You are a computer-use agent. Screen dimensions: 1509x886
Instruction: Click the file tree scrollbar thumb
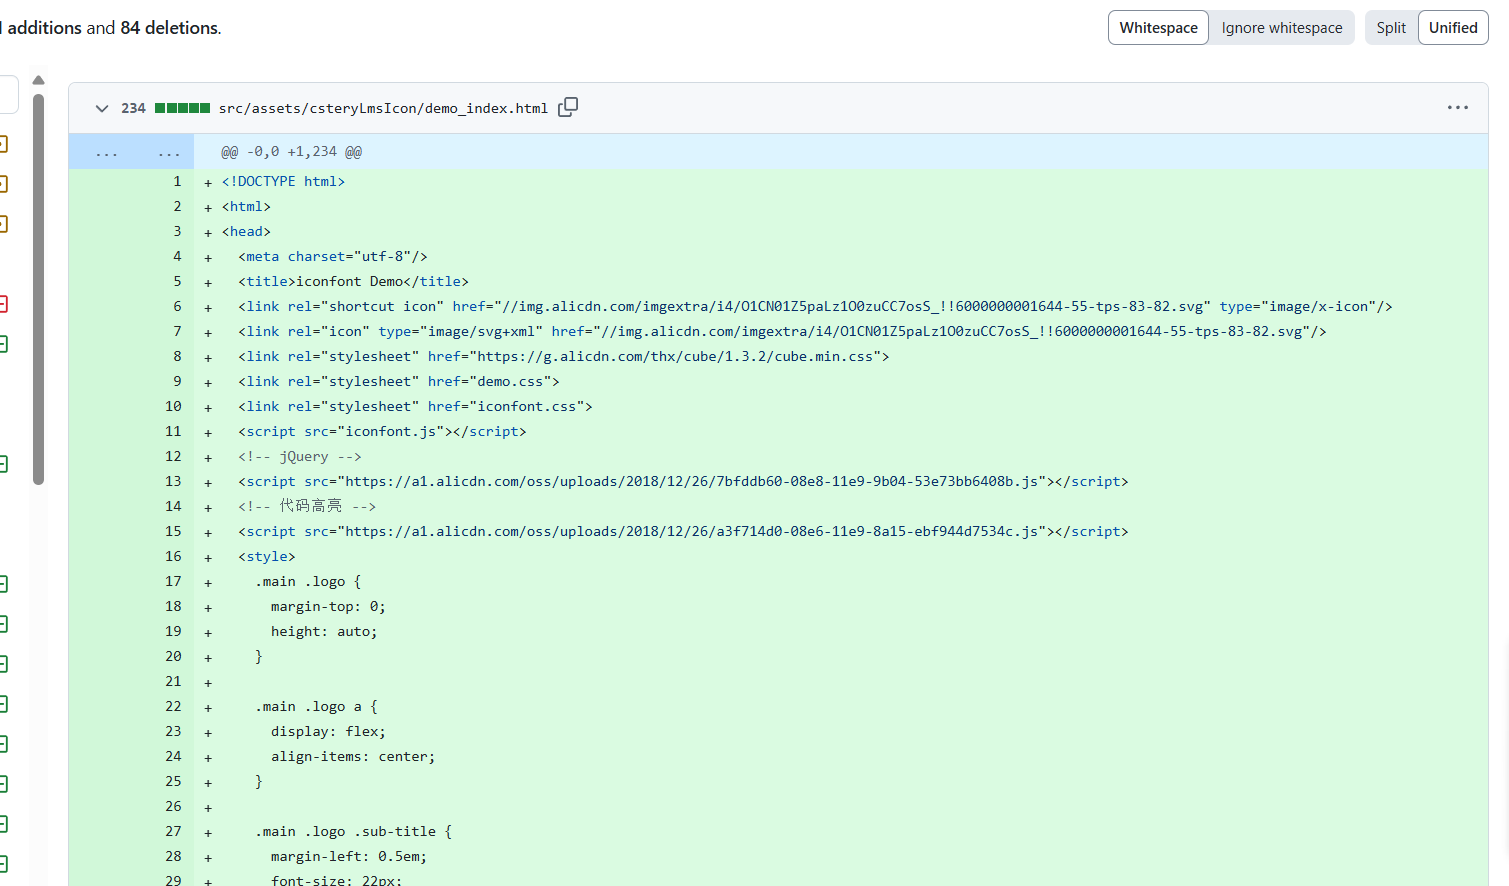[38, 289]
